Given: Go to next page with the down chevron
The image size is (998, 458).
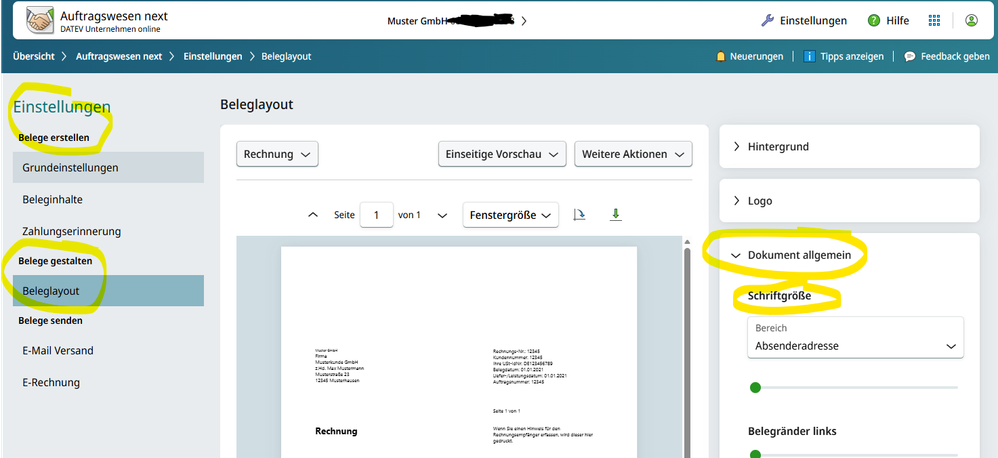Looking at the screenshot, I should 442,215.
